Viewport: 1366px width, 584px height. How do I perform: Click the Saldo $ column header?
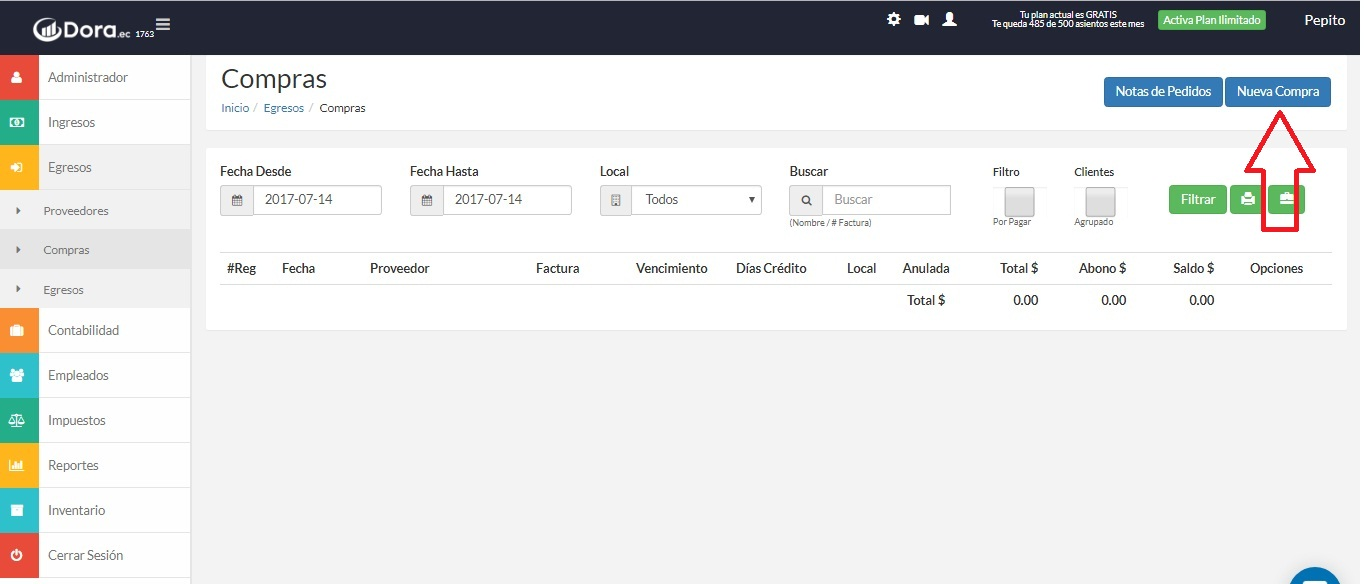pos(1194,268)
